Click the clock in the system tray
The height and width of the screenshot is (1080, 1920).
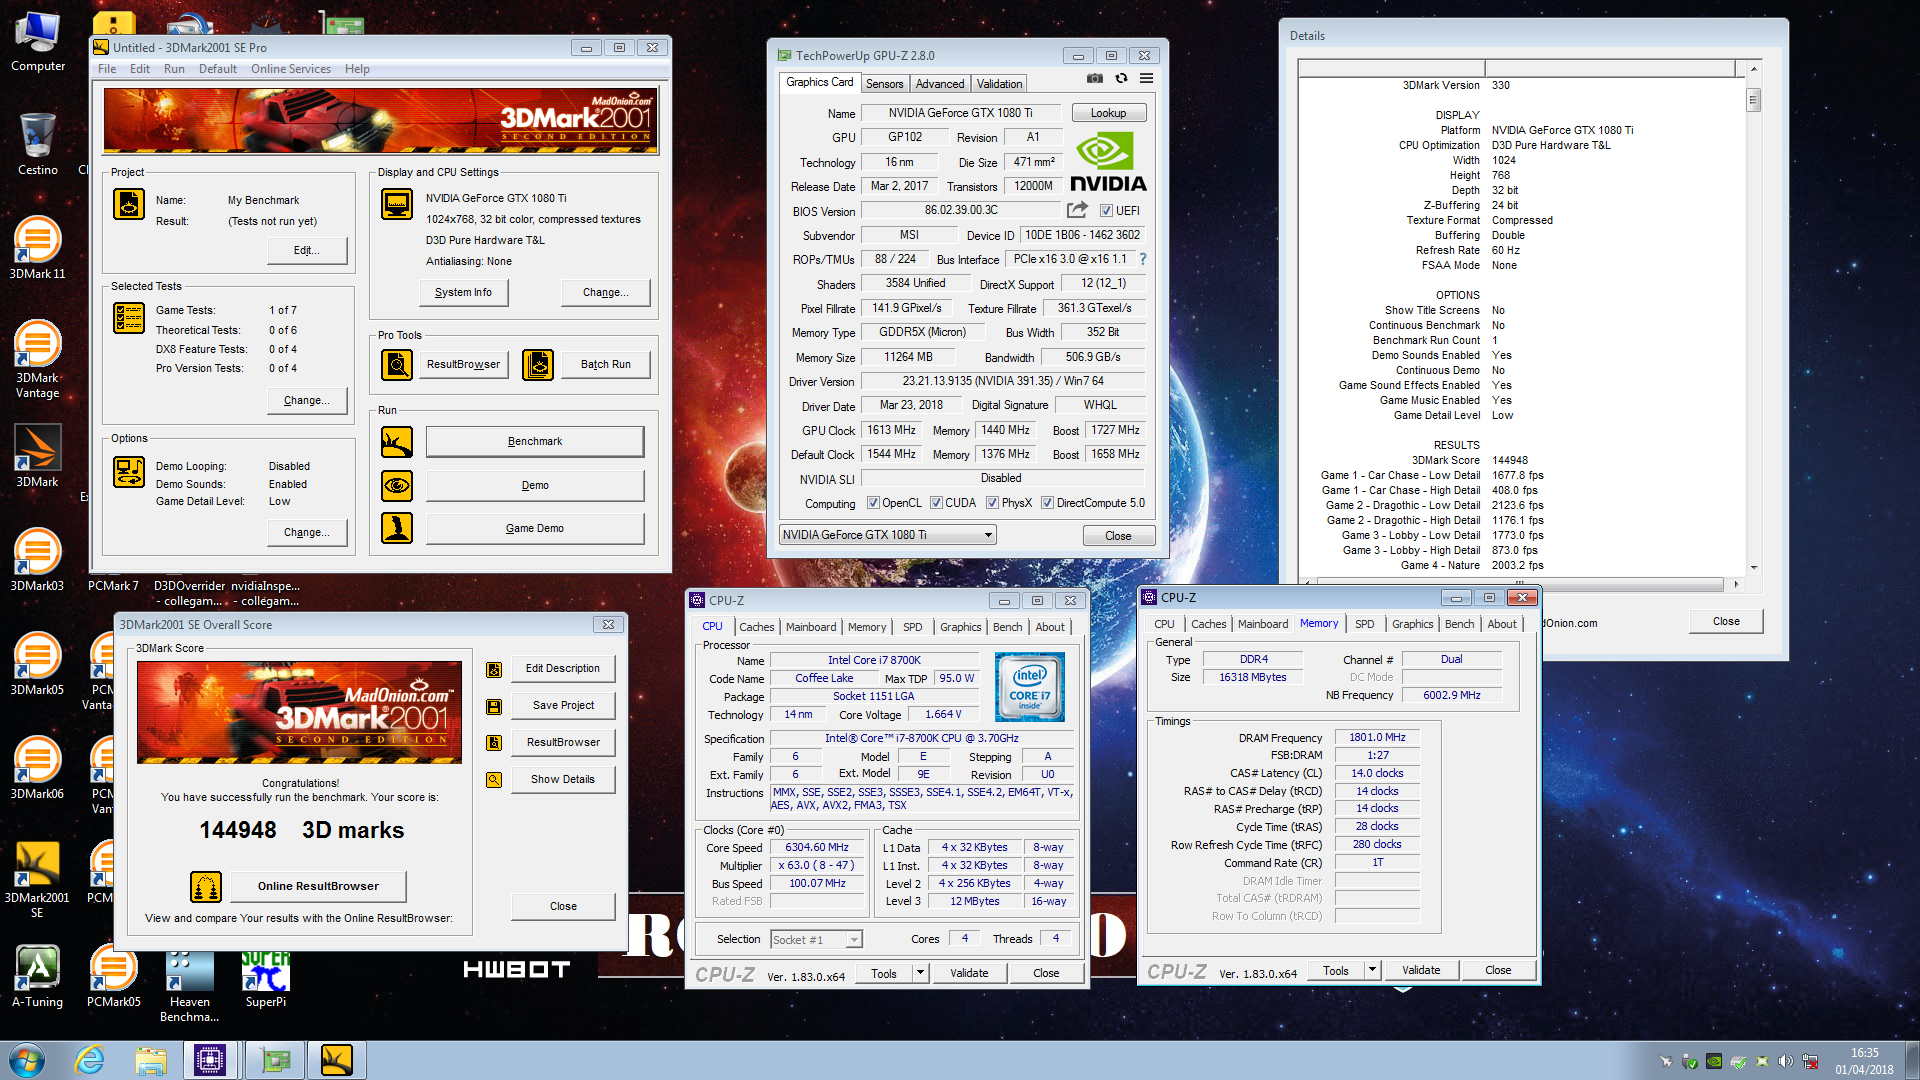point(1864,1061)
